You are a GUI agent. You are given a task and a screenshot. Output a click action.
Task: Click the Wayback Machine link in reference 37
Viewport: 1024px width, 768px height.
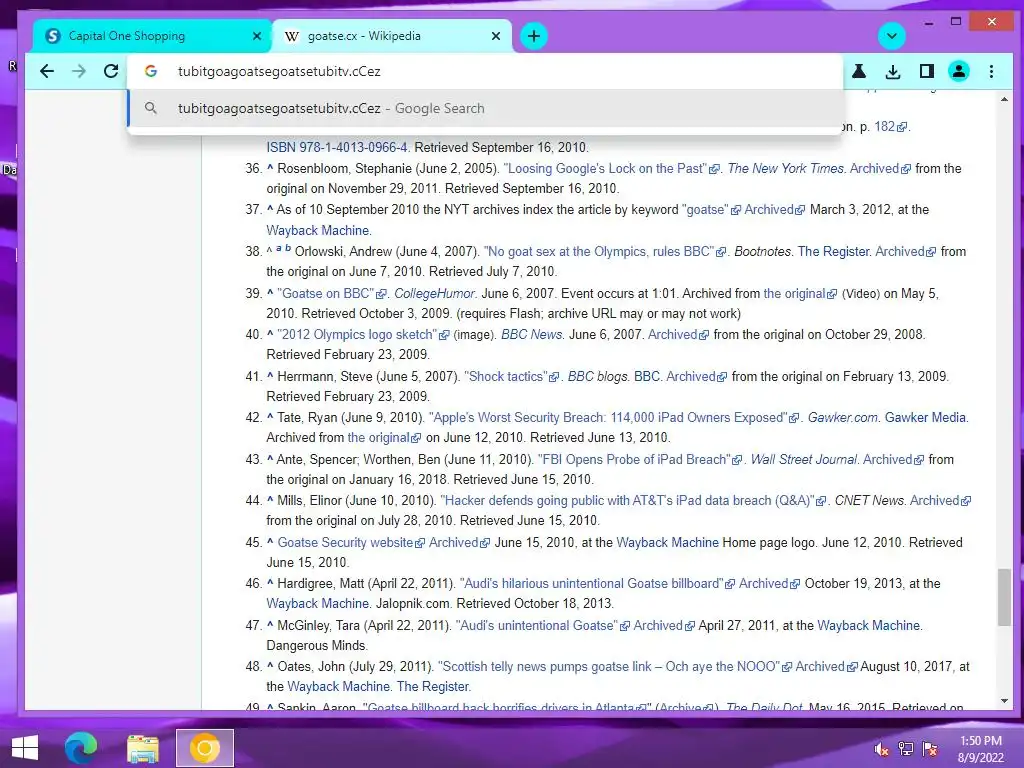(x=318, y=231)
